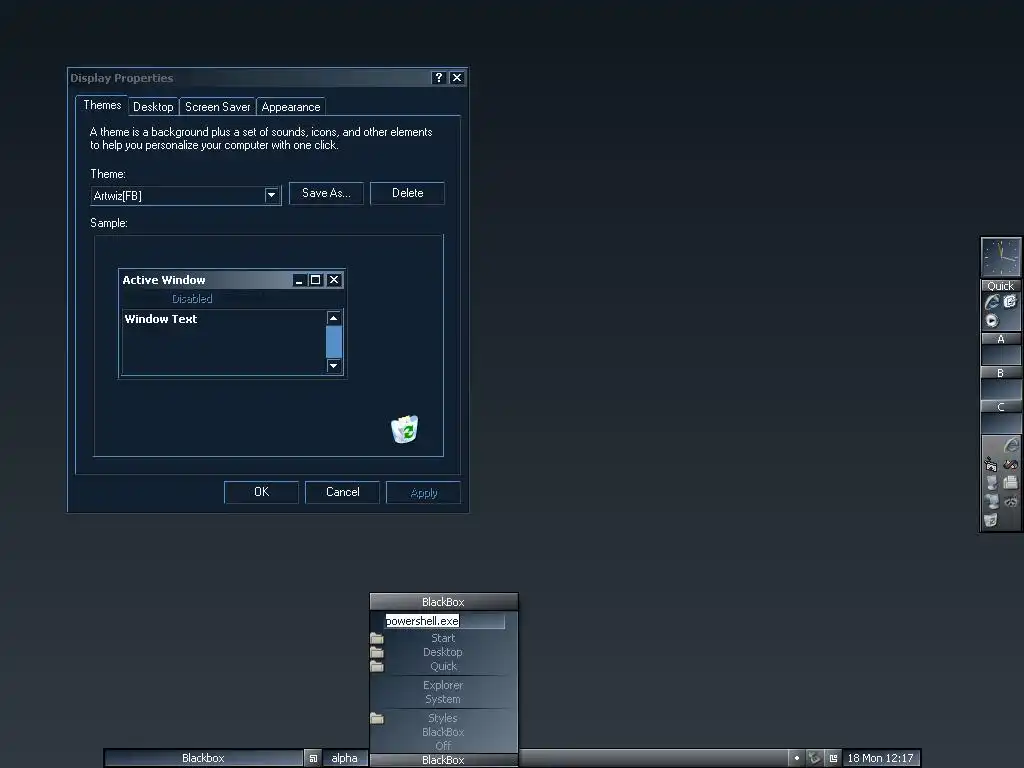Click the folder icon next to Quick
The image size is (1024, 768).
tap(377, 666)
